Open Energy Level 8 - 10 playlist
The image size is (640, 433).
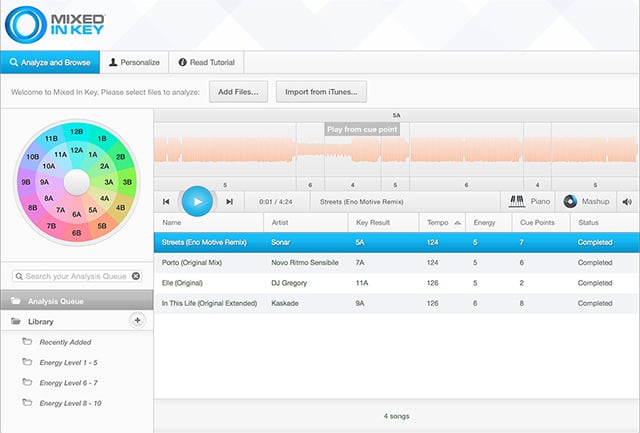pos(70,403)
